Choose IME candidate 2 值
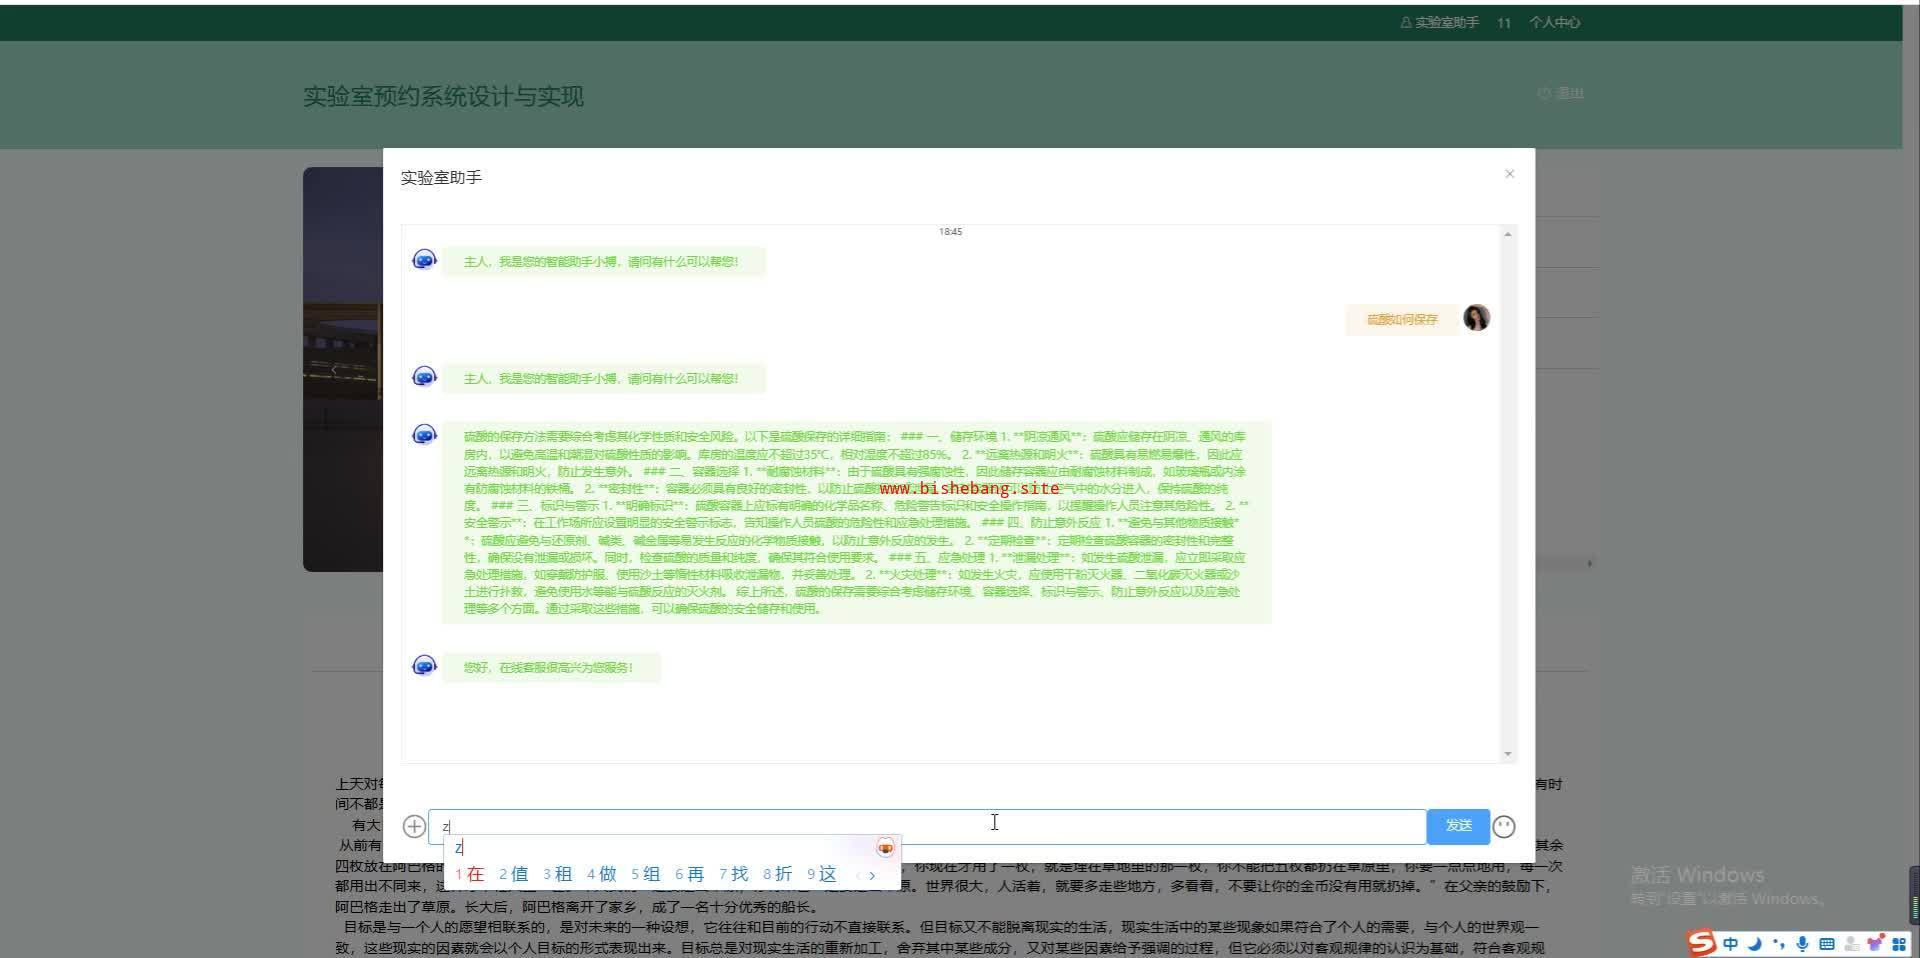Screen dimensions: 1920x958 pyautogui.click(x=513, y=874)
